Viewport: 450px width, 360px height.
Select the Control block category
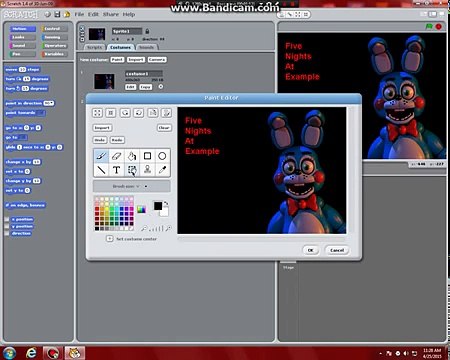pos(54,29)
